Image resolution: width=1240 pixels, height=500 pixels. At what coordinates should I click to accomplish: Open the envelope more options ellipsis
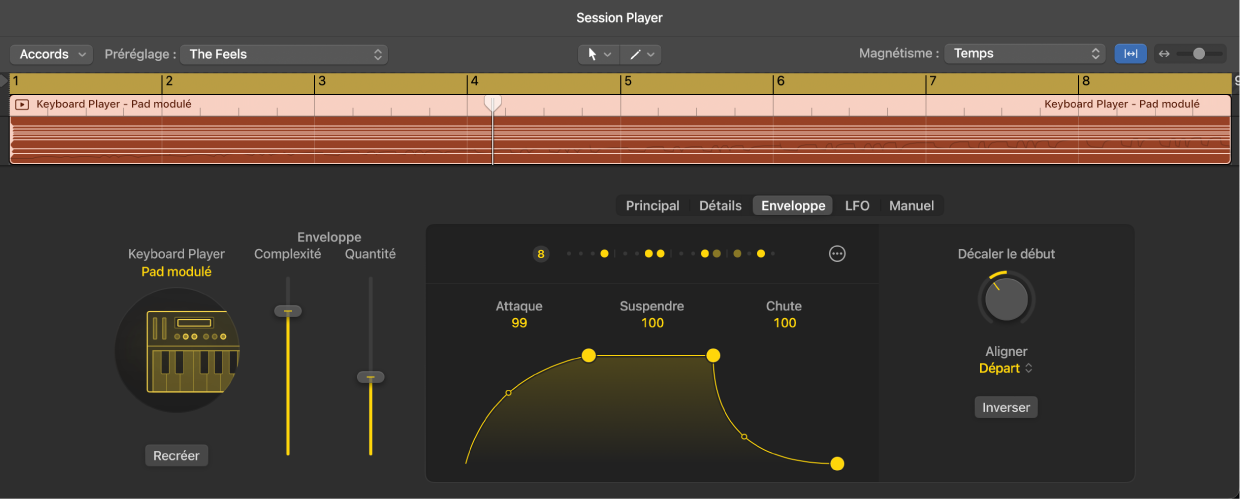837,254
